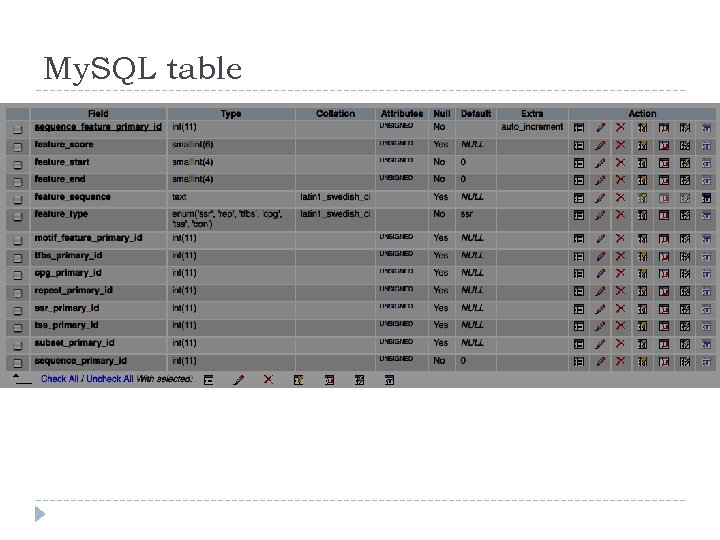
Task: Browse distinct values of sequence_feature_primary_id
Action: click(579, 128)
